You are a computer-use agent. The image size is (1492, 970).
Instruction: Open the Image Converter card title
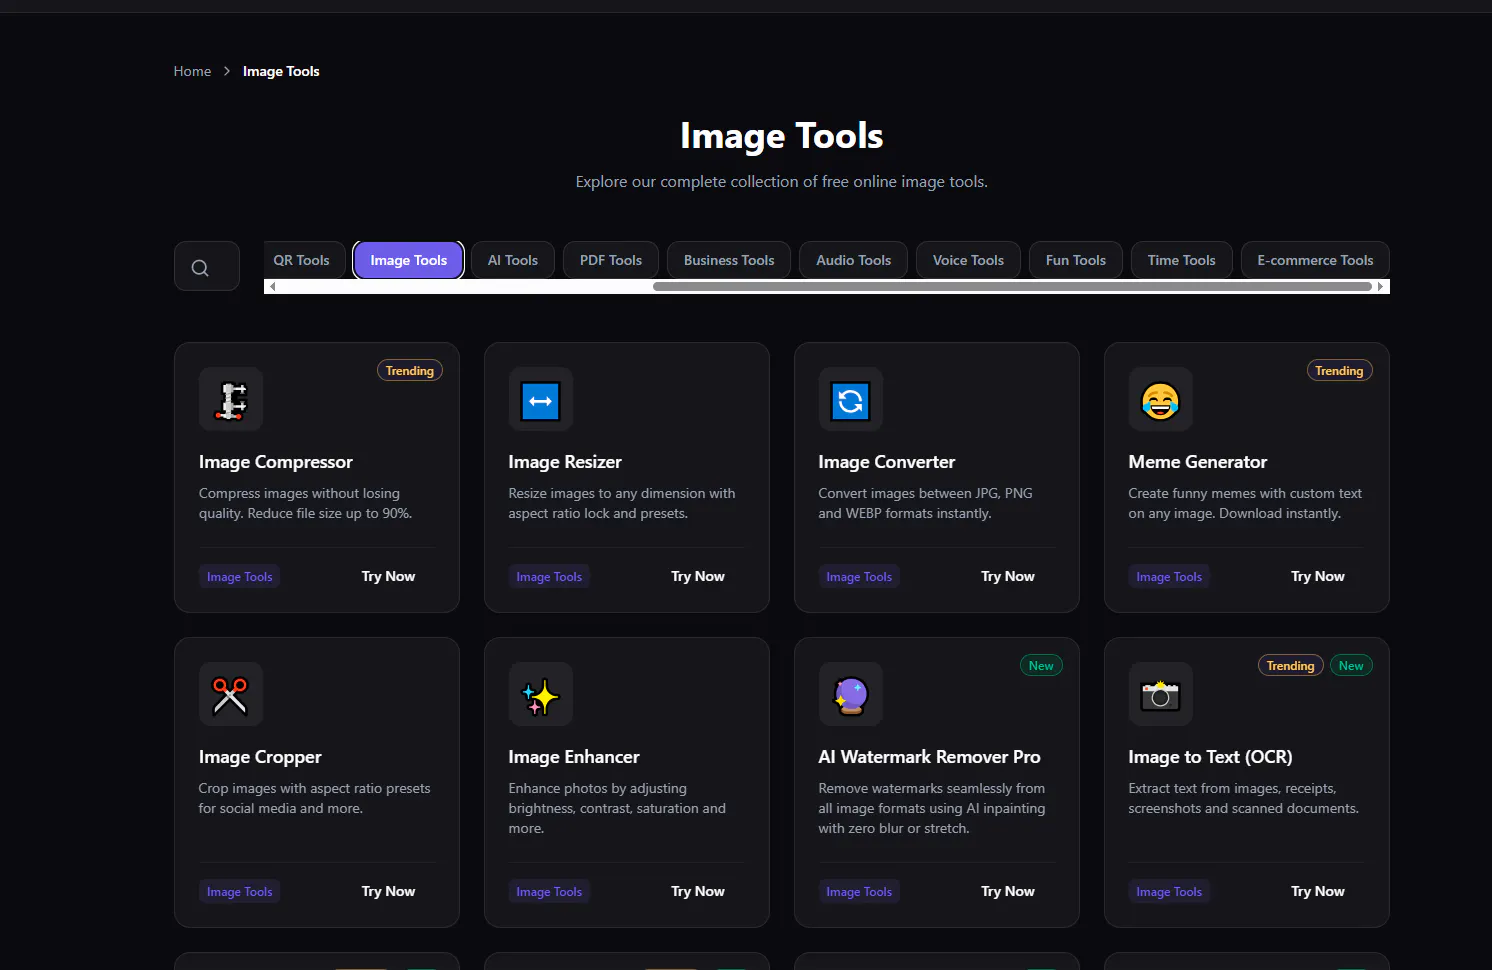click(887, 462)
